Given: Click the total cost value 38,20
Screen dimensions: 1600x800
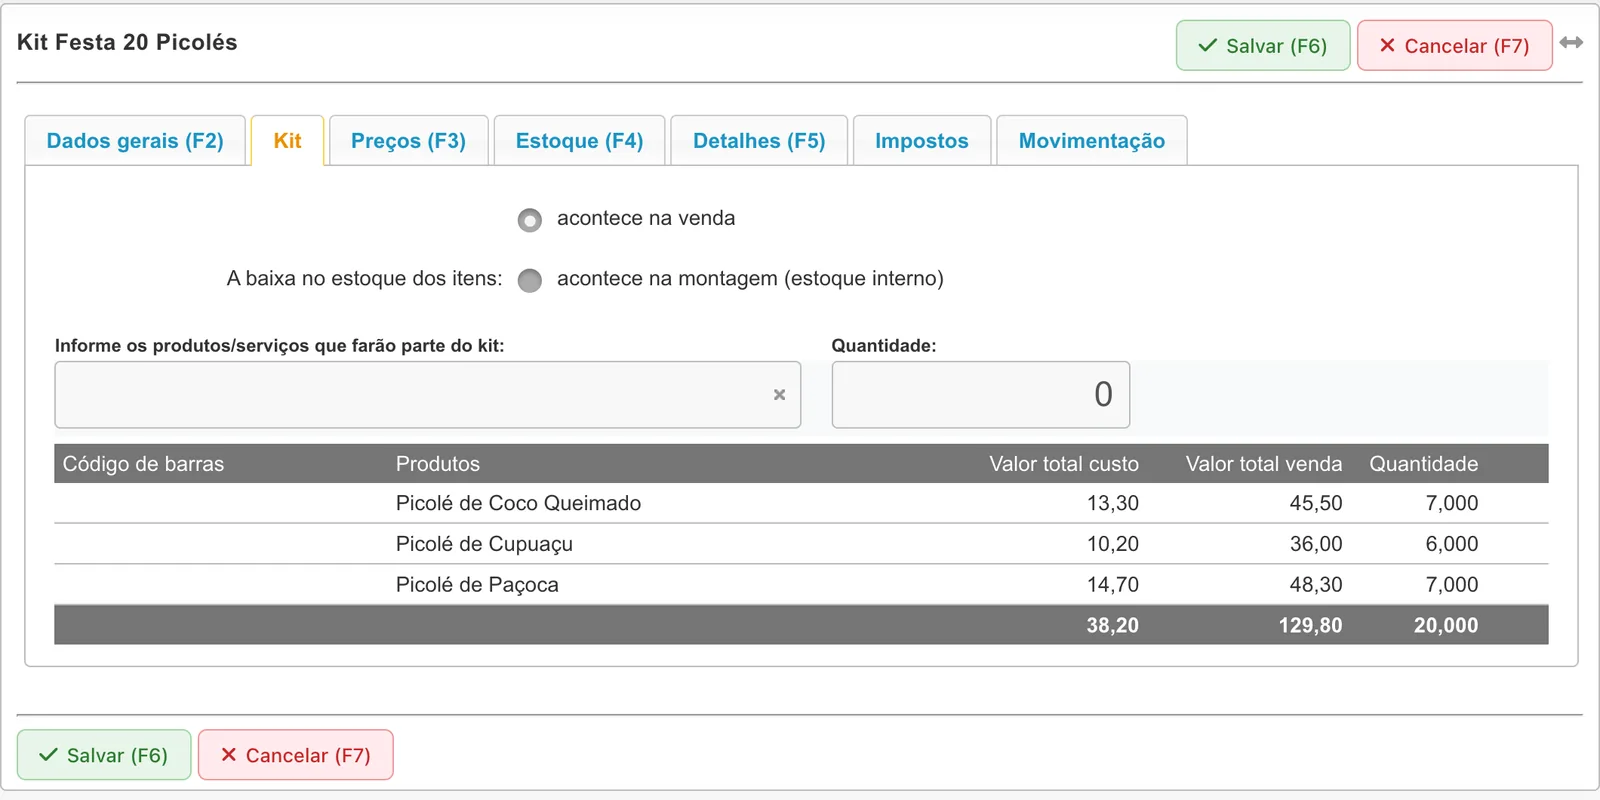Looking at the screenshot, I should 1113,625.
